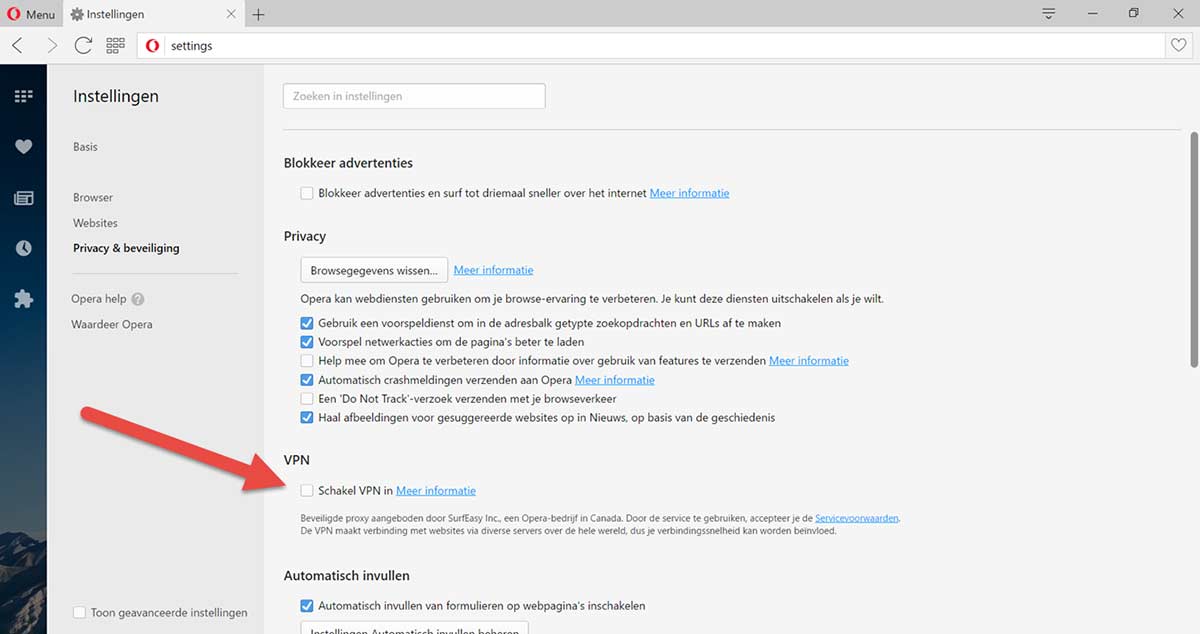Click the Automatisch invullen section heading
This screenshot has width=1200, height=634.
(347, 576)
